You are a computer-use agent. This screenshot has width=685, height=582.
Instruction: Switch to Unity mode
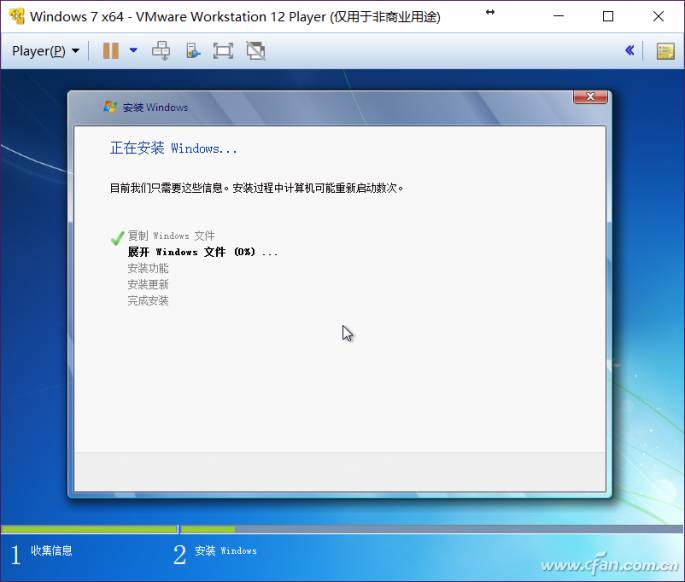tap(256, 51)
